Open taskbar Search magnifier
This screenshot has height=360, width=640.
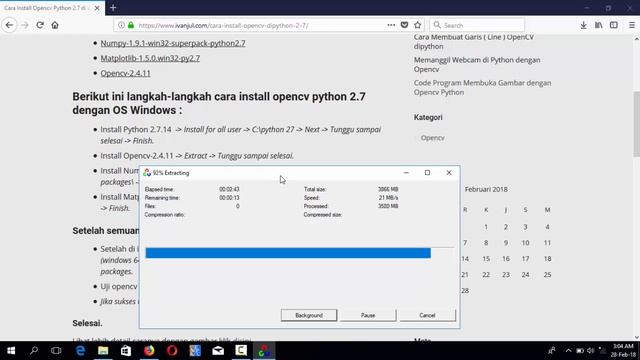click(x=34, y=351)
